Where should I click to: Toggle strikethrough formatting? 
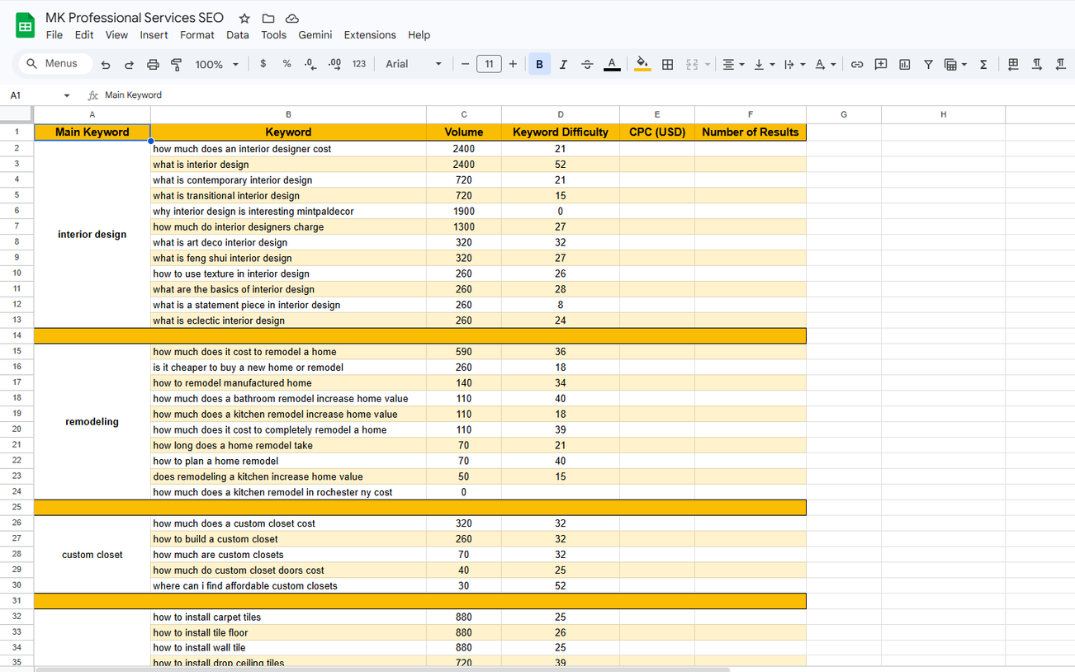[587, 64]
